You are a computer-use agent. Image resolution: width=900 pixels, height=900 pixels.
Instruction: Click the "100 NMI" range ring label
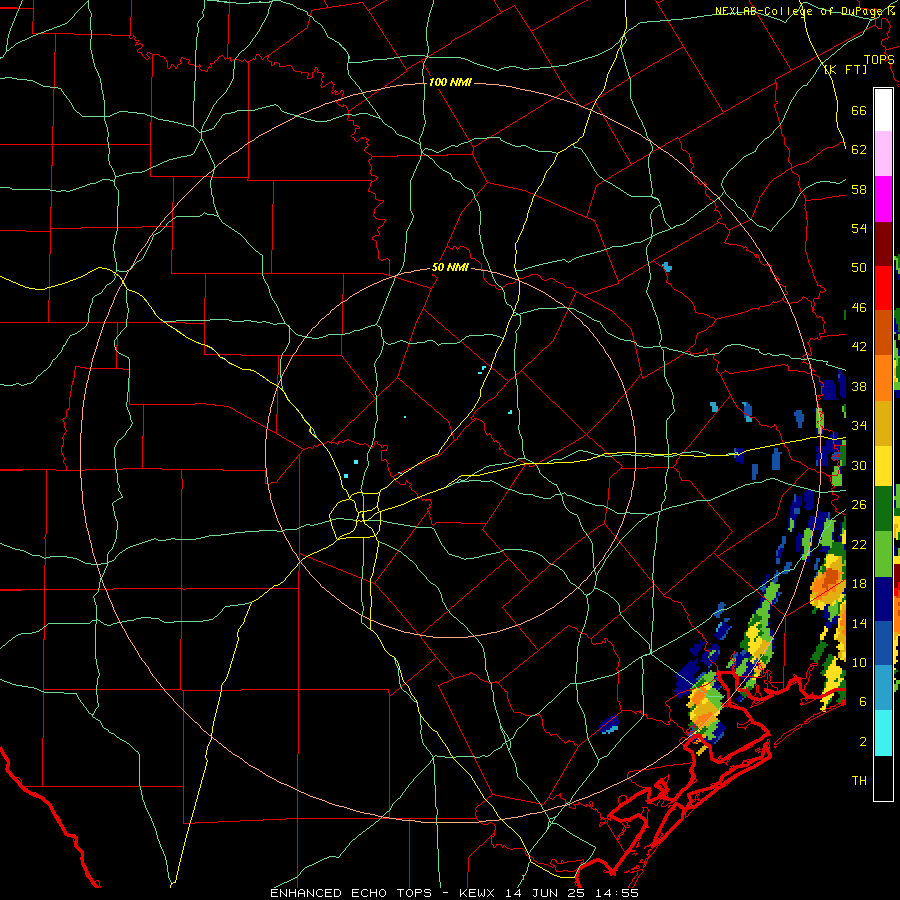point(450,83)
